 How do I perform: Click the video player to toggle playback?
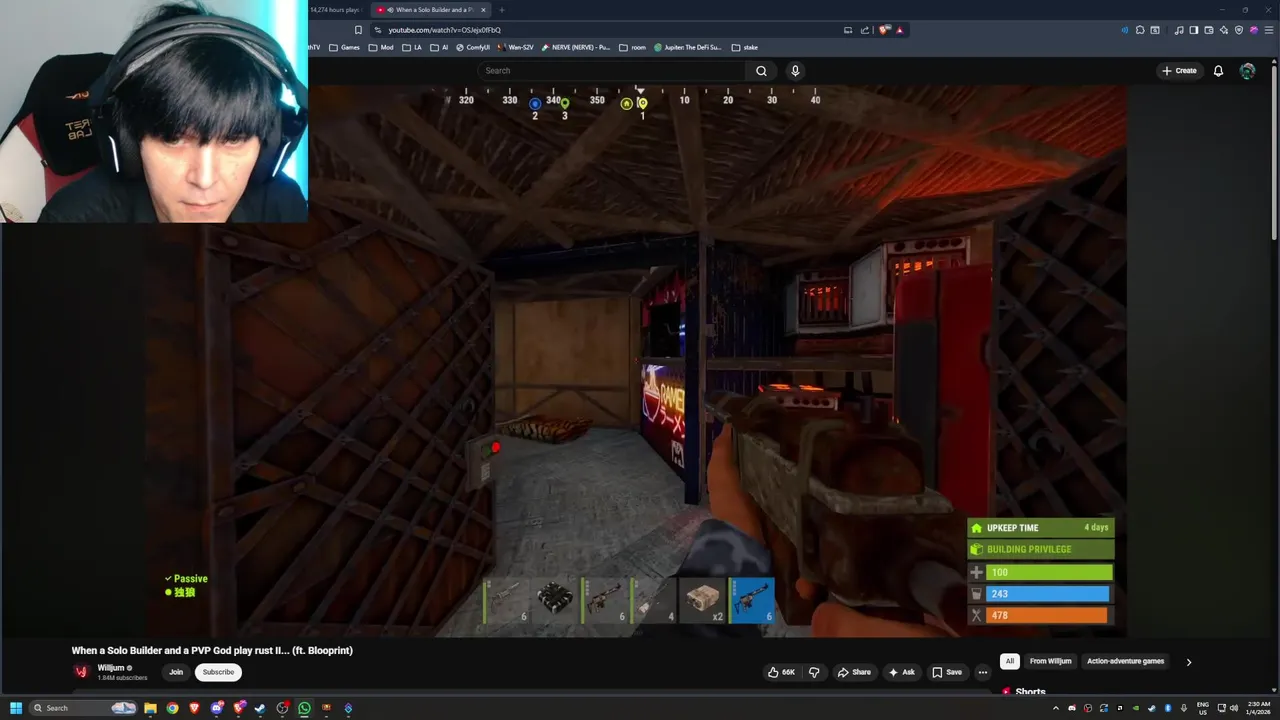pyautogui.click(x=636, y=360)
